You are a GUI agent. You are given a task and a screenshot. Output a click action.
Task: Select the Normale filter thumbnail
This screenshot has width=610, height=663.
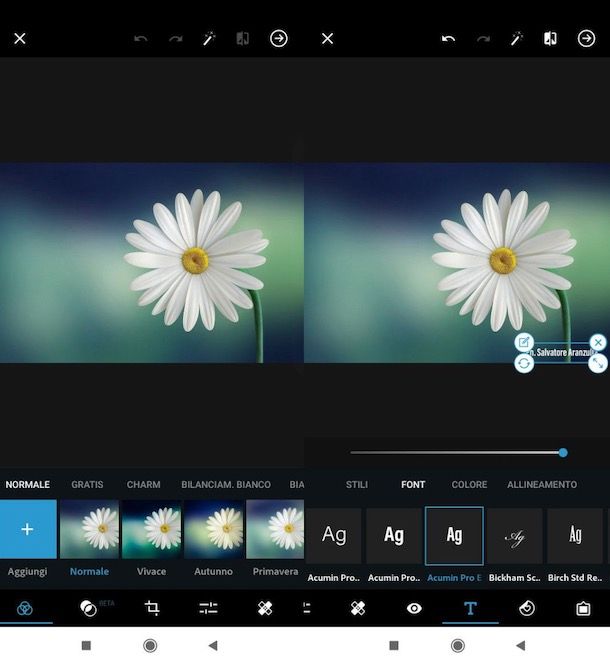point(89,529)
